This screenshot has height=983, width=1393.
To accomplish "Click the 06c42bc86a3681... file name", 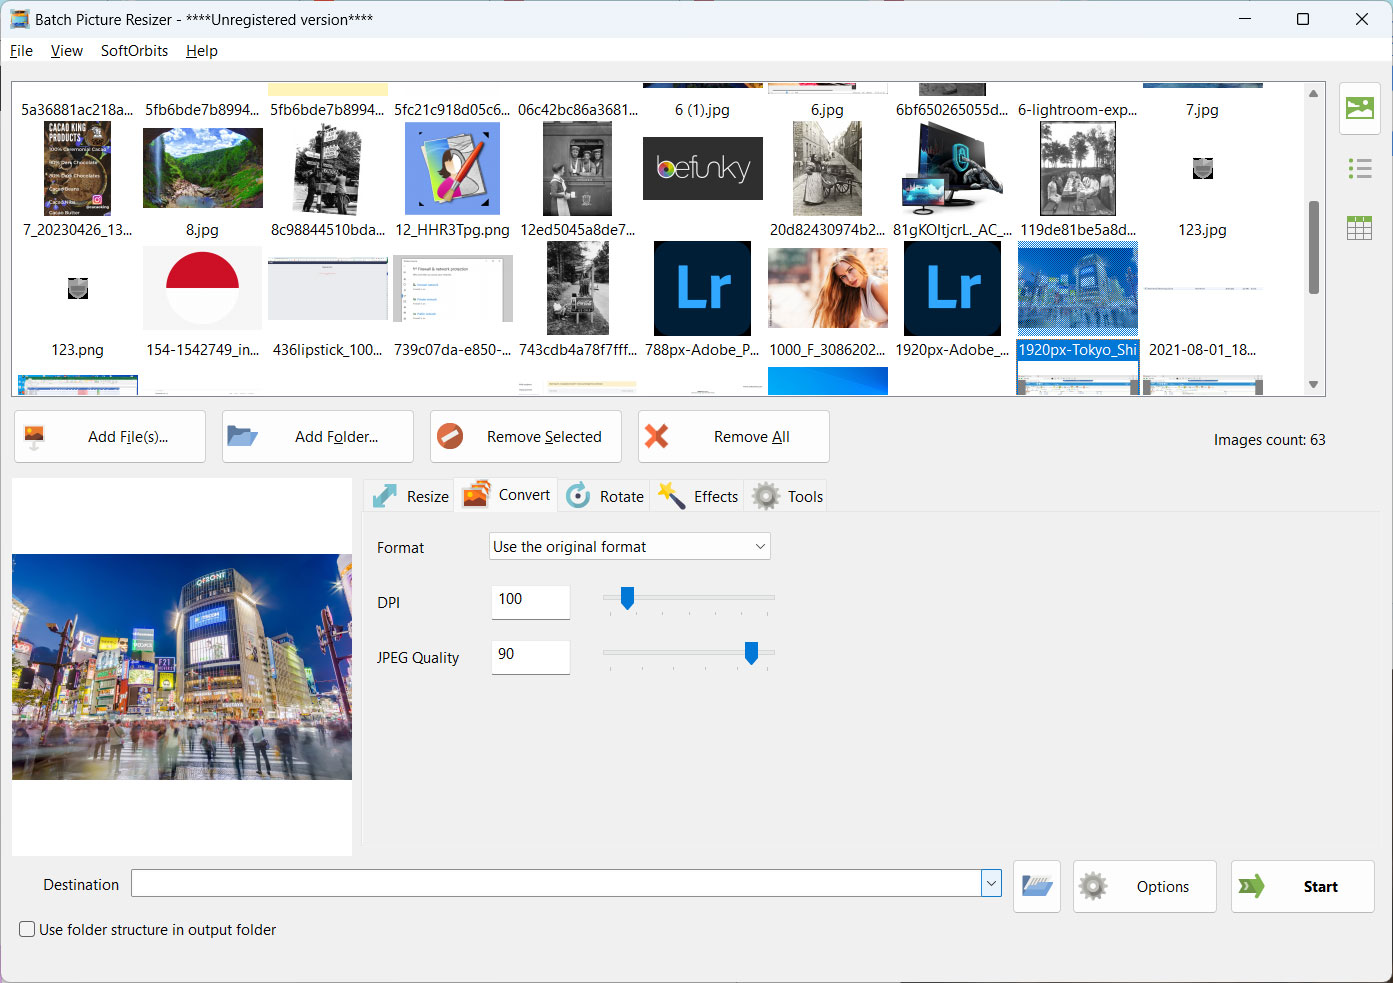I will (577, 110).
